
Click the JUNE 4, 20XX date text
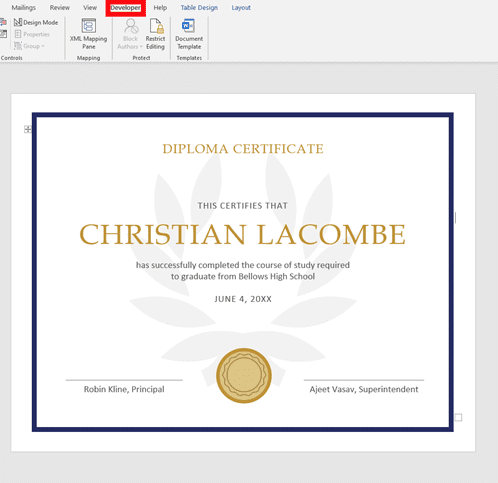(x=243, y=299)
